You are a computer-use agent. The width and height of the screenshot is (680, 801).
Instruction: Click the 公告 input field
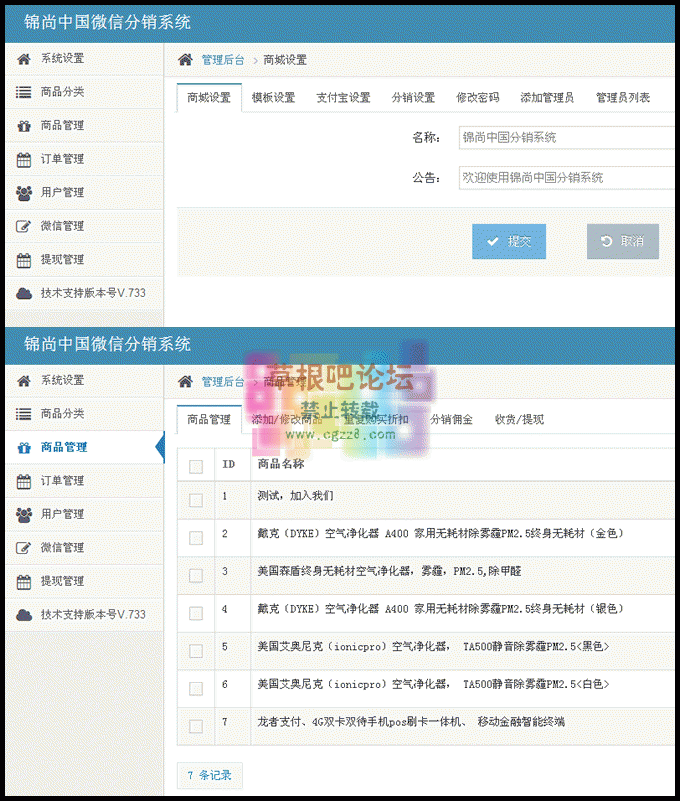tap(567, 178)
